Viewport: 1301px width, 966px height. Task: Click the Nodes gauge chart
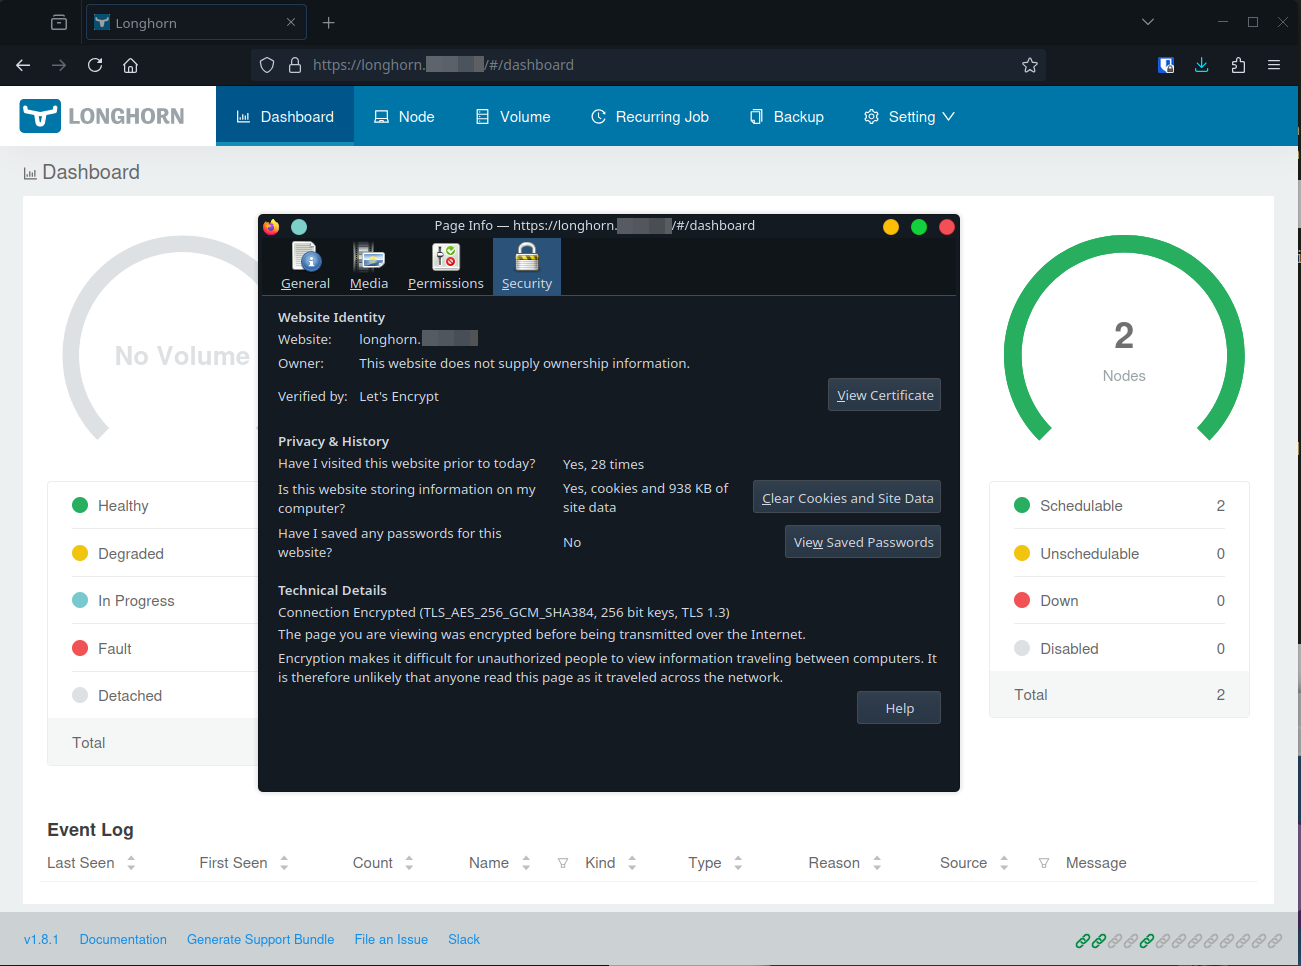(1123, 340)
